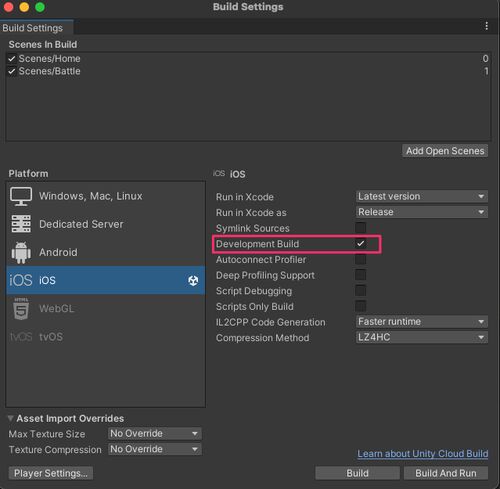Select the Dedicated Server platform
This screenshot has height=489, width=500.
105,224
